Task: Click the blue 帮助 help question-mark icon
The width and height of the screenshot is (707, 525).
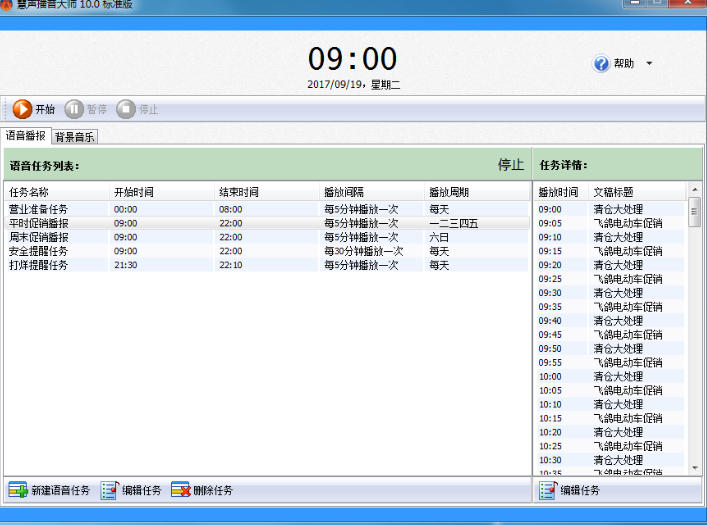Action: pyautogui.click(x=601, y=64)
